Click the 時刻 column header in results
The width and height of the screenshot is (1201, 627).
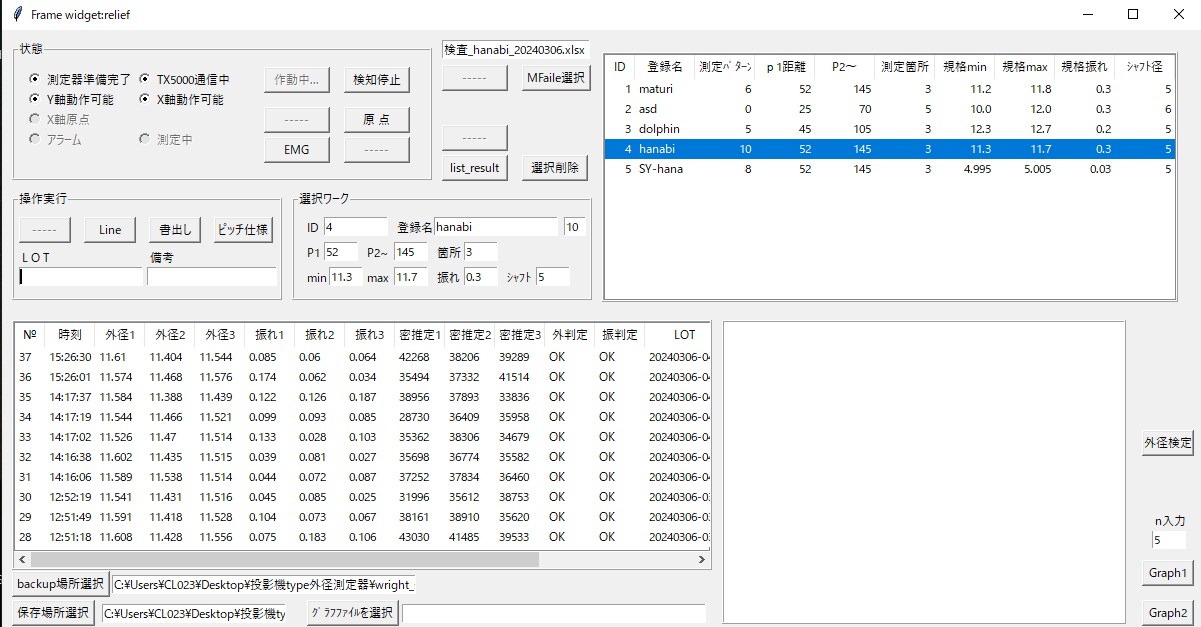pyautogui.click(x=70, y=335)
